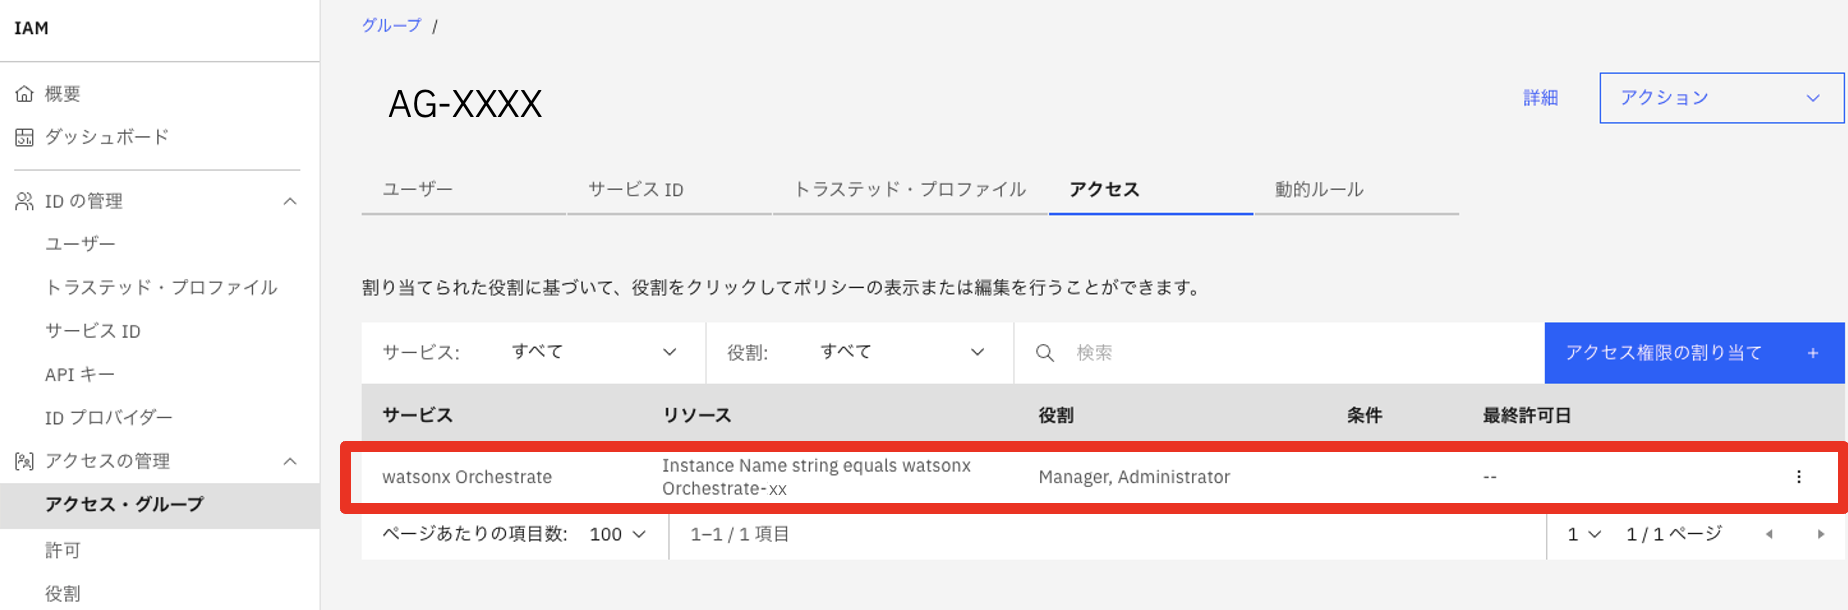The image size is (1848, 610).
Task: Click the ID の管理 people icon
Action: coord(24,201)
